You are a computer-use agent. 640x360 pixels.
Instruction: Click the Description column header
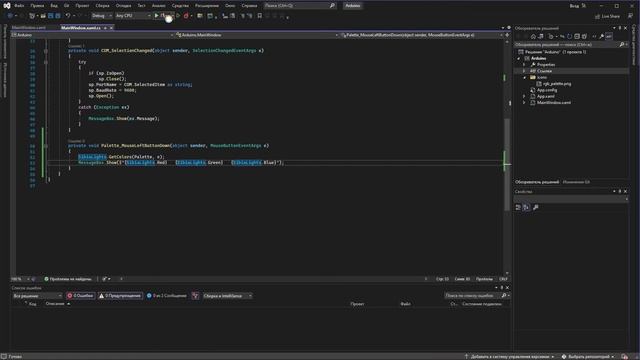[x=56, y=304]
